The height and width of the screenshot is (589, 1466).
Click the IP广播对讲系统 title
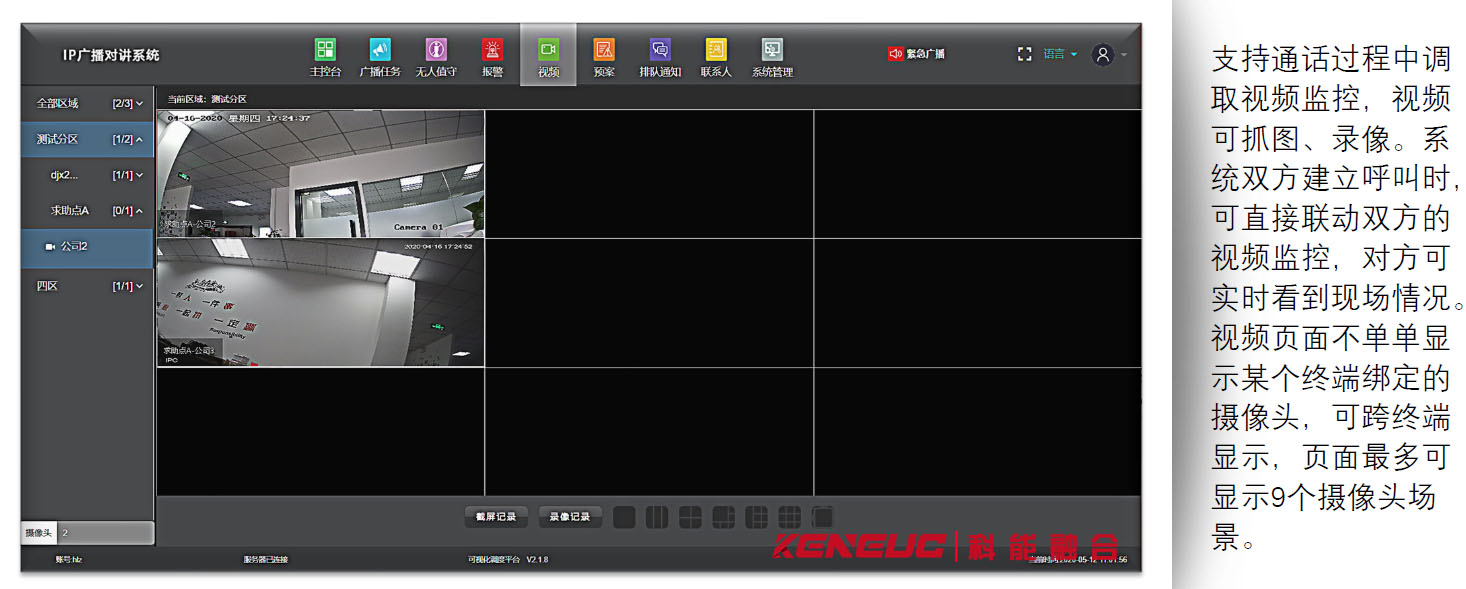(x=110, y=55)
